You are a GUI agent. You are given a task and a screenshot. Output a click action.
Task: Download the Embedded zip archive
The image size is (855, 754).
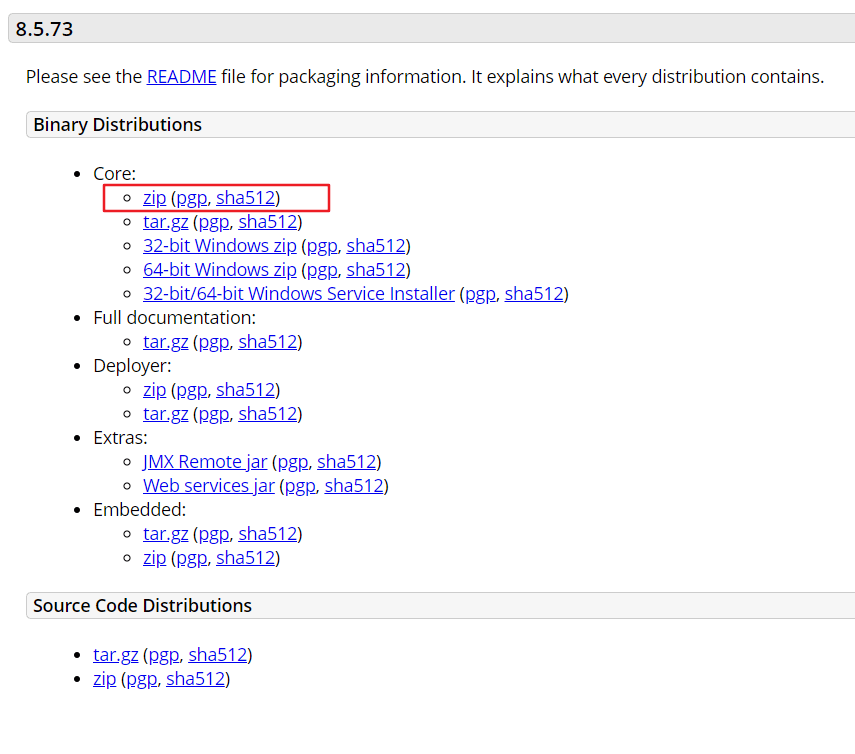click(154, 558)
